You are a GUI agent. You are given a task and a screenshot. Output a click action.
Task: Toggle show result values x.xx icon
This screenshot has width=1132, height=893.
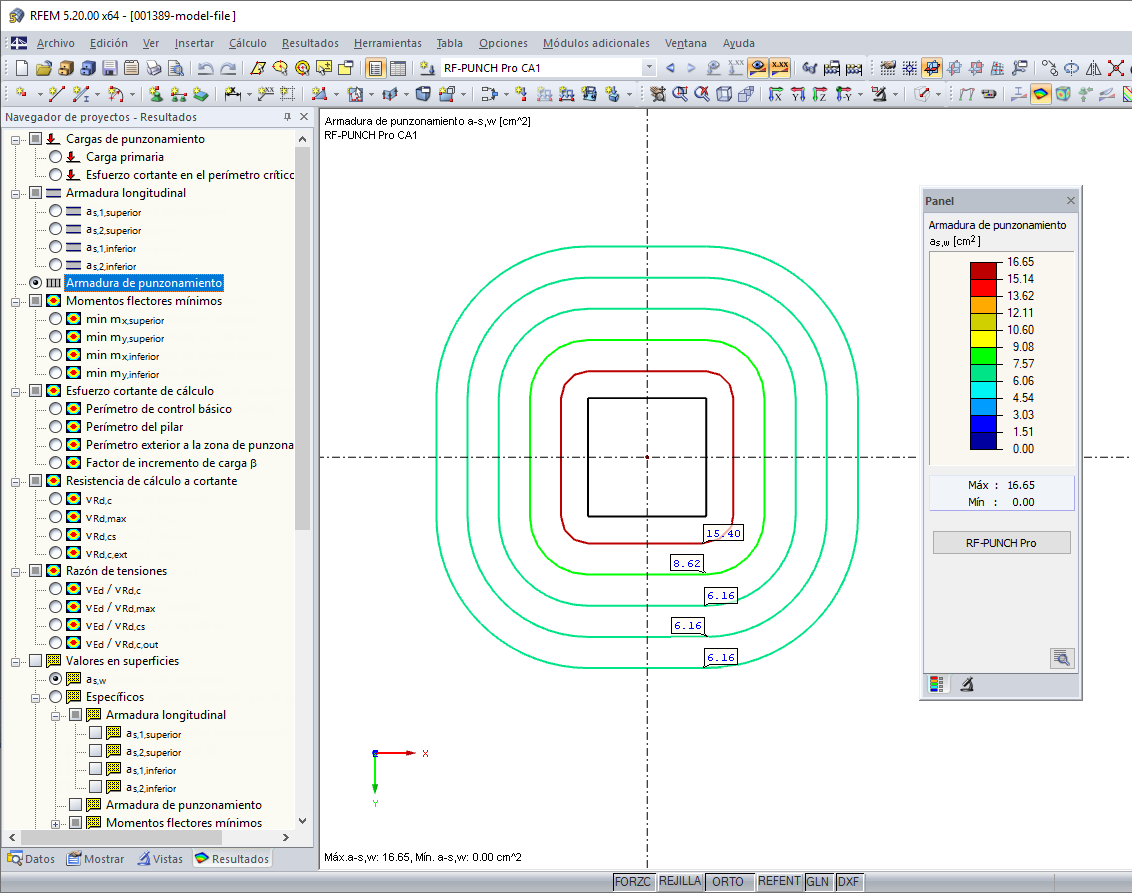tap(780, 68)
